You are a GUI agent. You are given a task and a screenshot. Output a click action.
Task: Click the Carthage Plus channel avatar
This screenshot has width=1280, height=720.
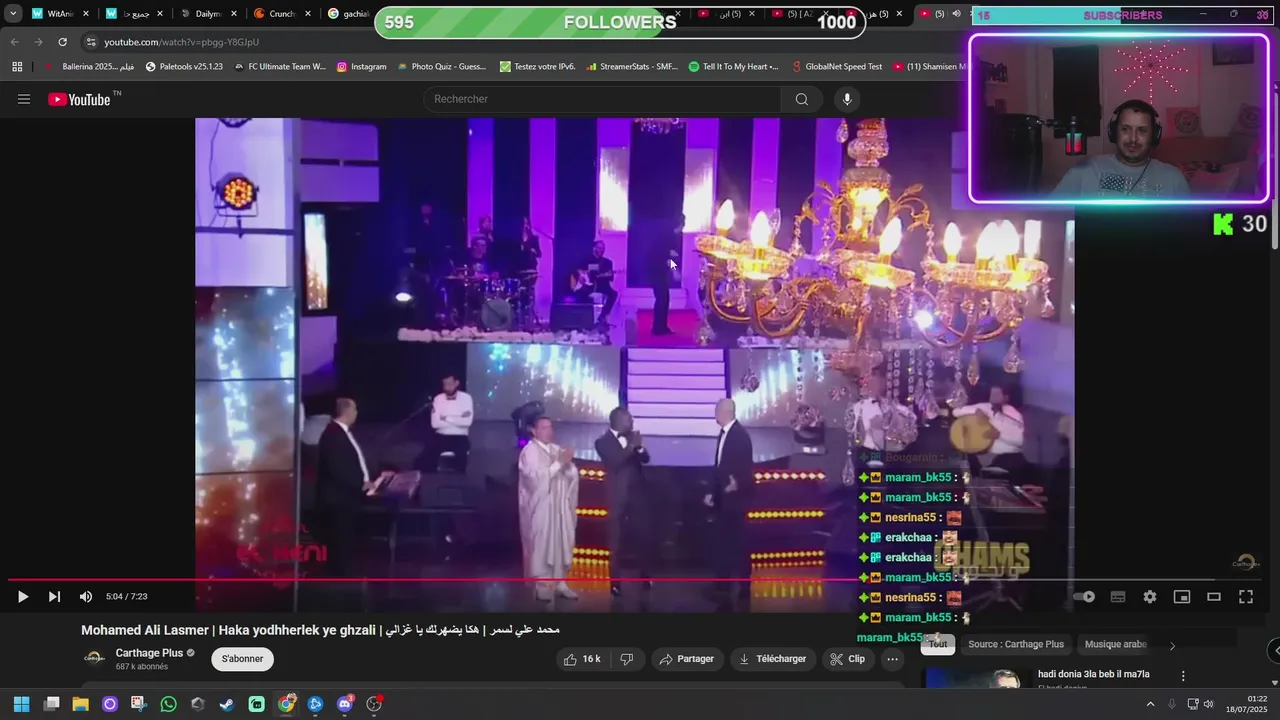pos(94,659)
